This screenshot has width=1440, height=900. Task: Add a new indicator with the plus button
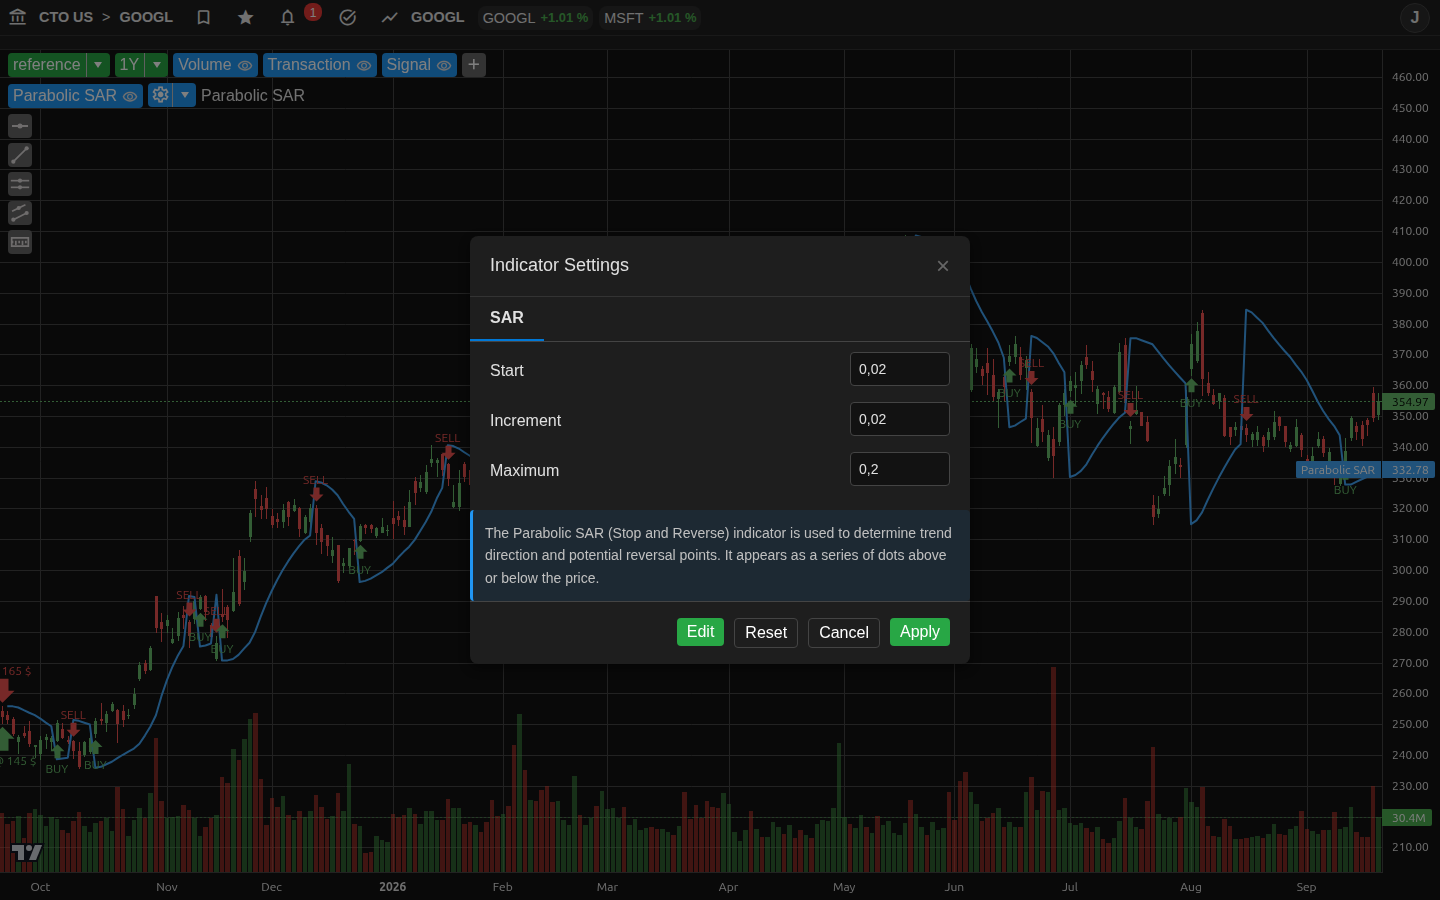click(x=474, y=65)
